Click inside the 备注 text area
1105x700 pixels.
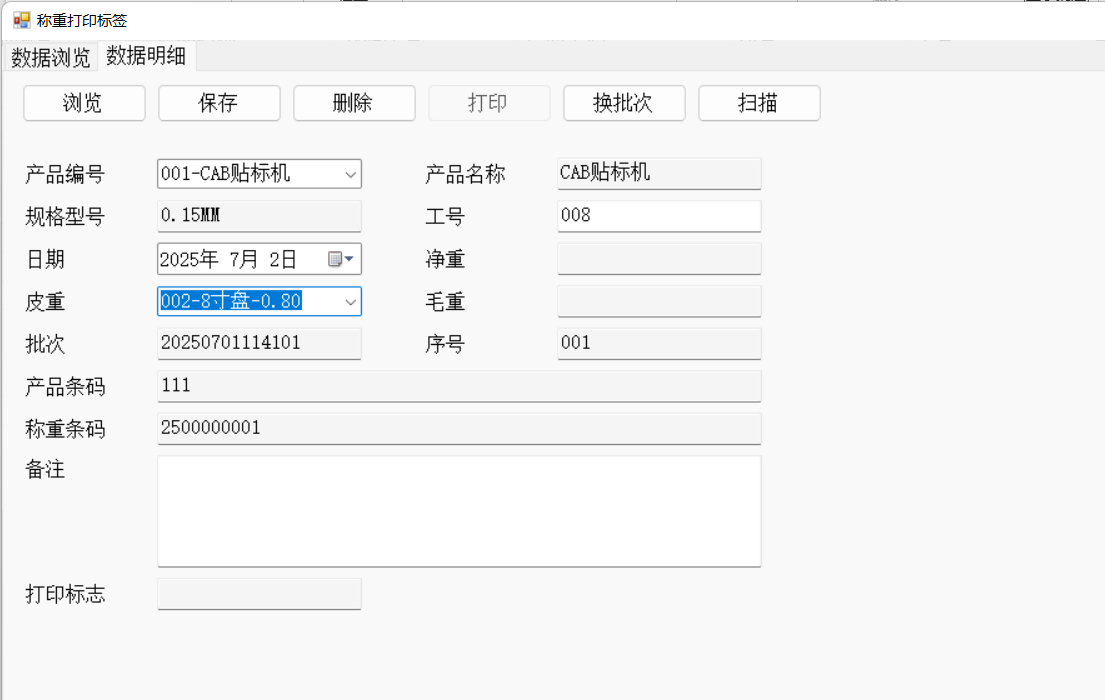point(459,511)
